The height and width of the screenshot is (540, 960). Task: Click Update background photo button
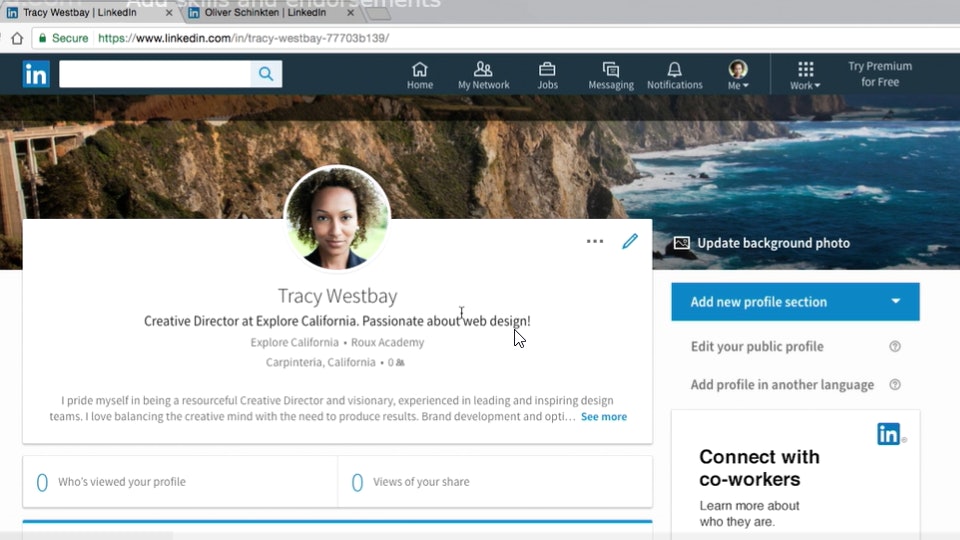point(762,243)
